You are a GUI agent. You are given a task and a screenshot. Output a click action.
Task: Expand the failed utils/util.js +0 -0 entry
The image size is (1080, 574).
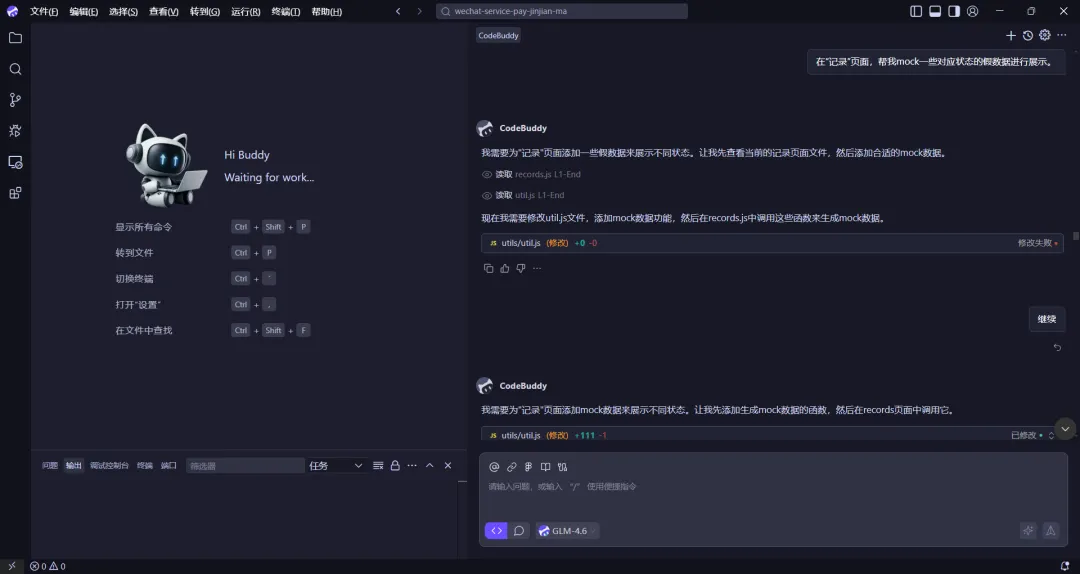tap(772, 243)
